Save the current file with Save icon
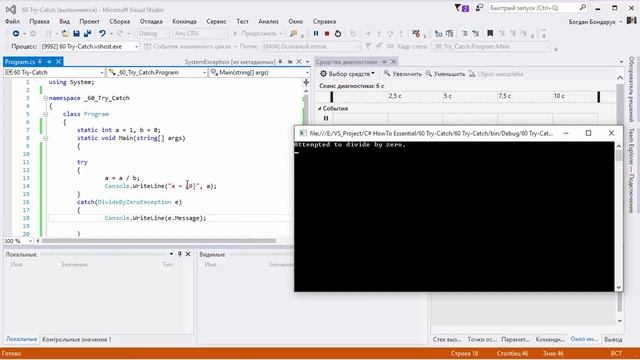This screenshot has height=360, width=640. pos(76,33)
